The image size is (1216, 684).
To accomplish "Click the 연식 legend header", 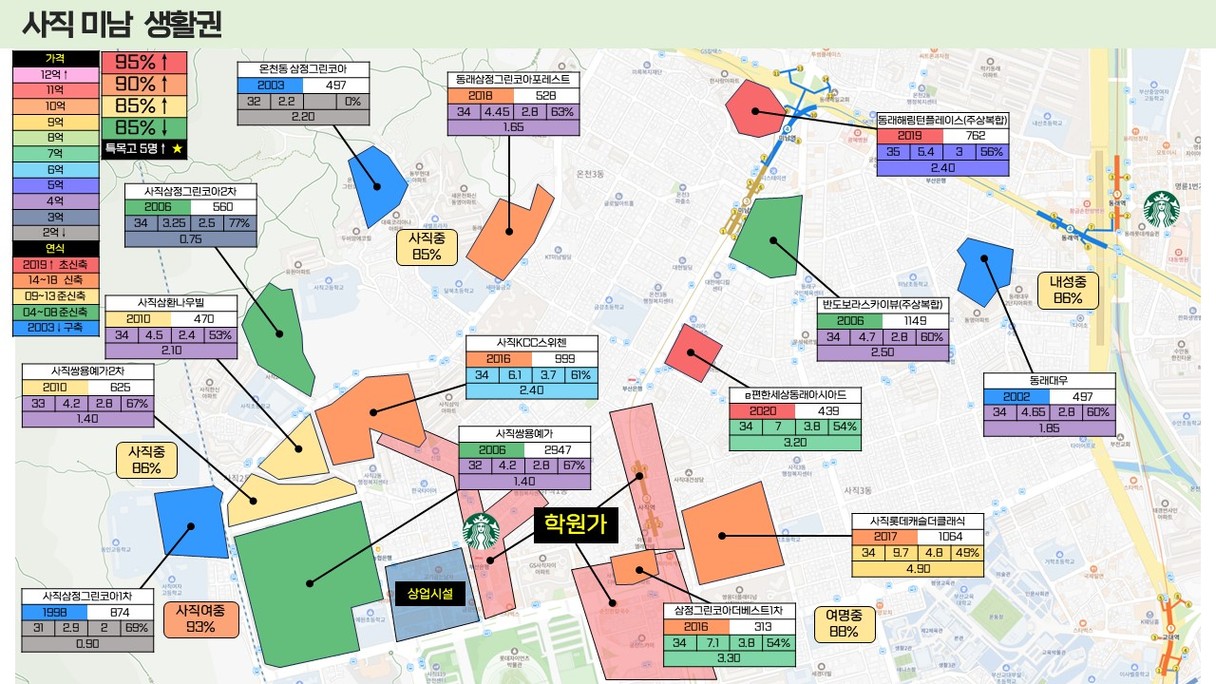I will click(54, 248).
